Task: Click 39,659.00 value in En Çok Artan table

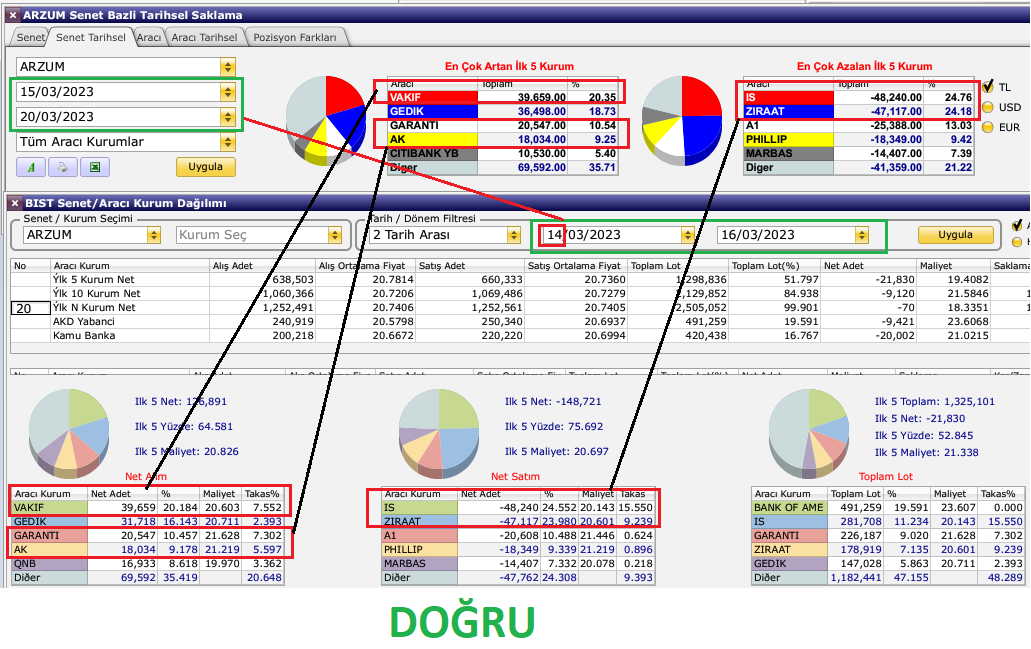Action: pyautogui.click(x=542, y=97)
